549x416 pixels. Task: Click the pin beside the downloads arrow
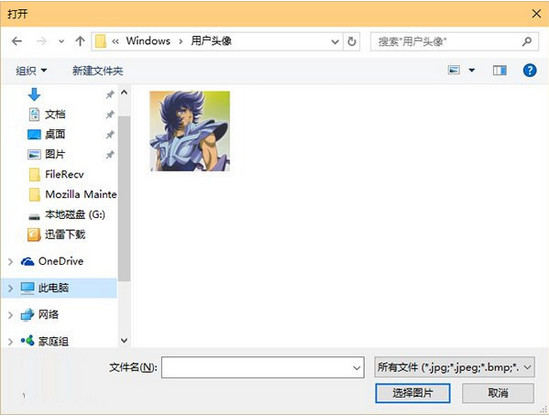click(x=110, y=94)
